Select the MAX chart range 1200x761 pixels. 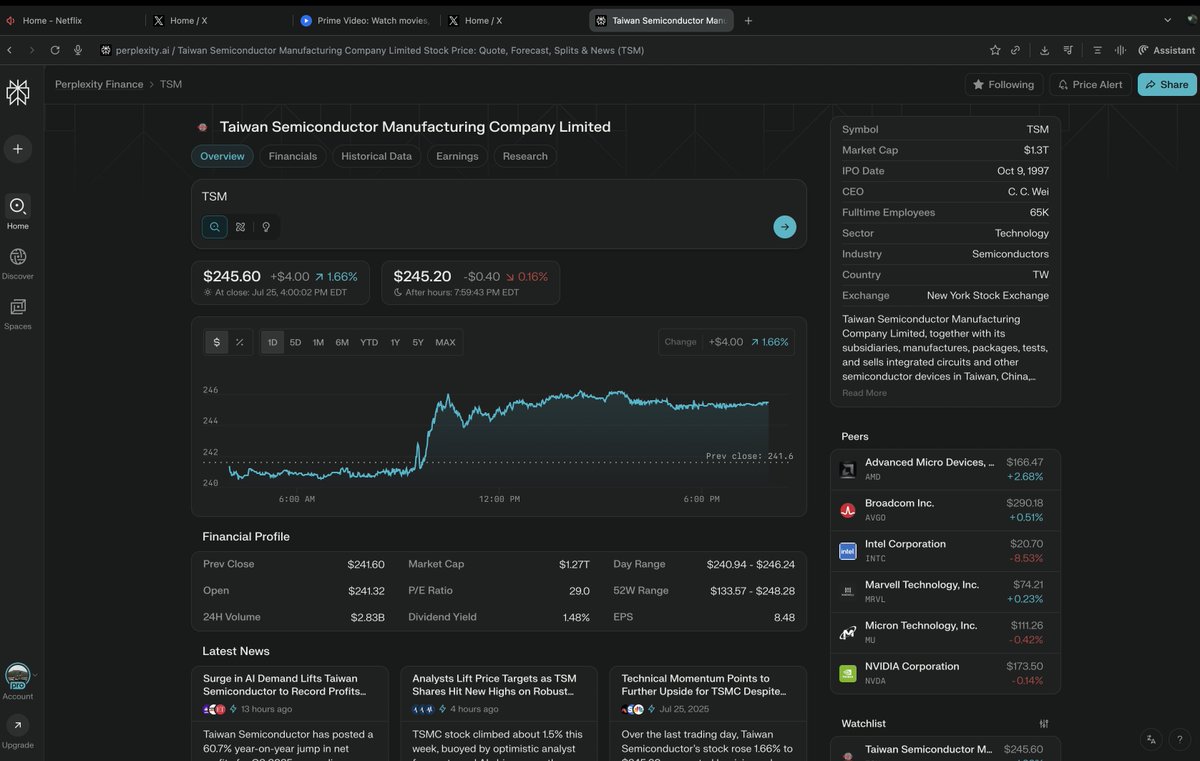click(x=445, y=342)
